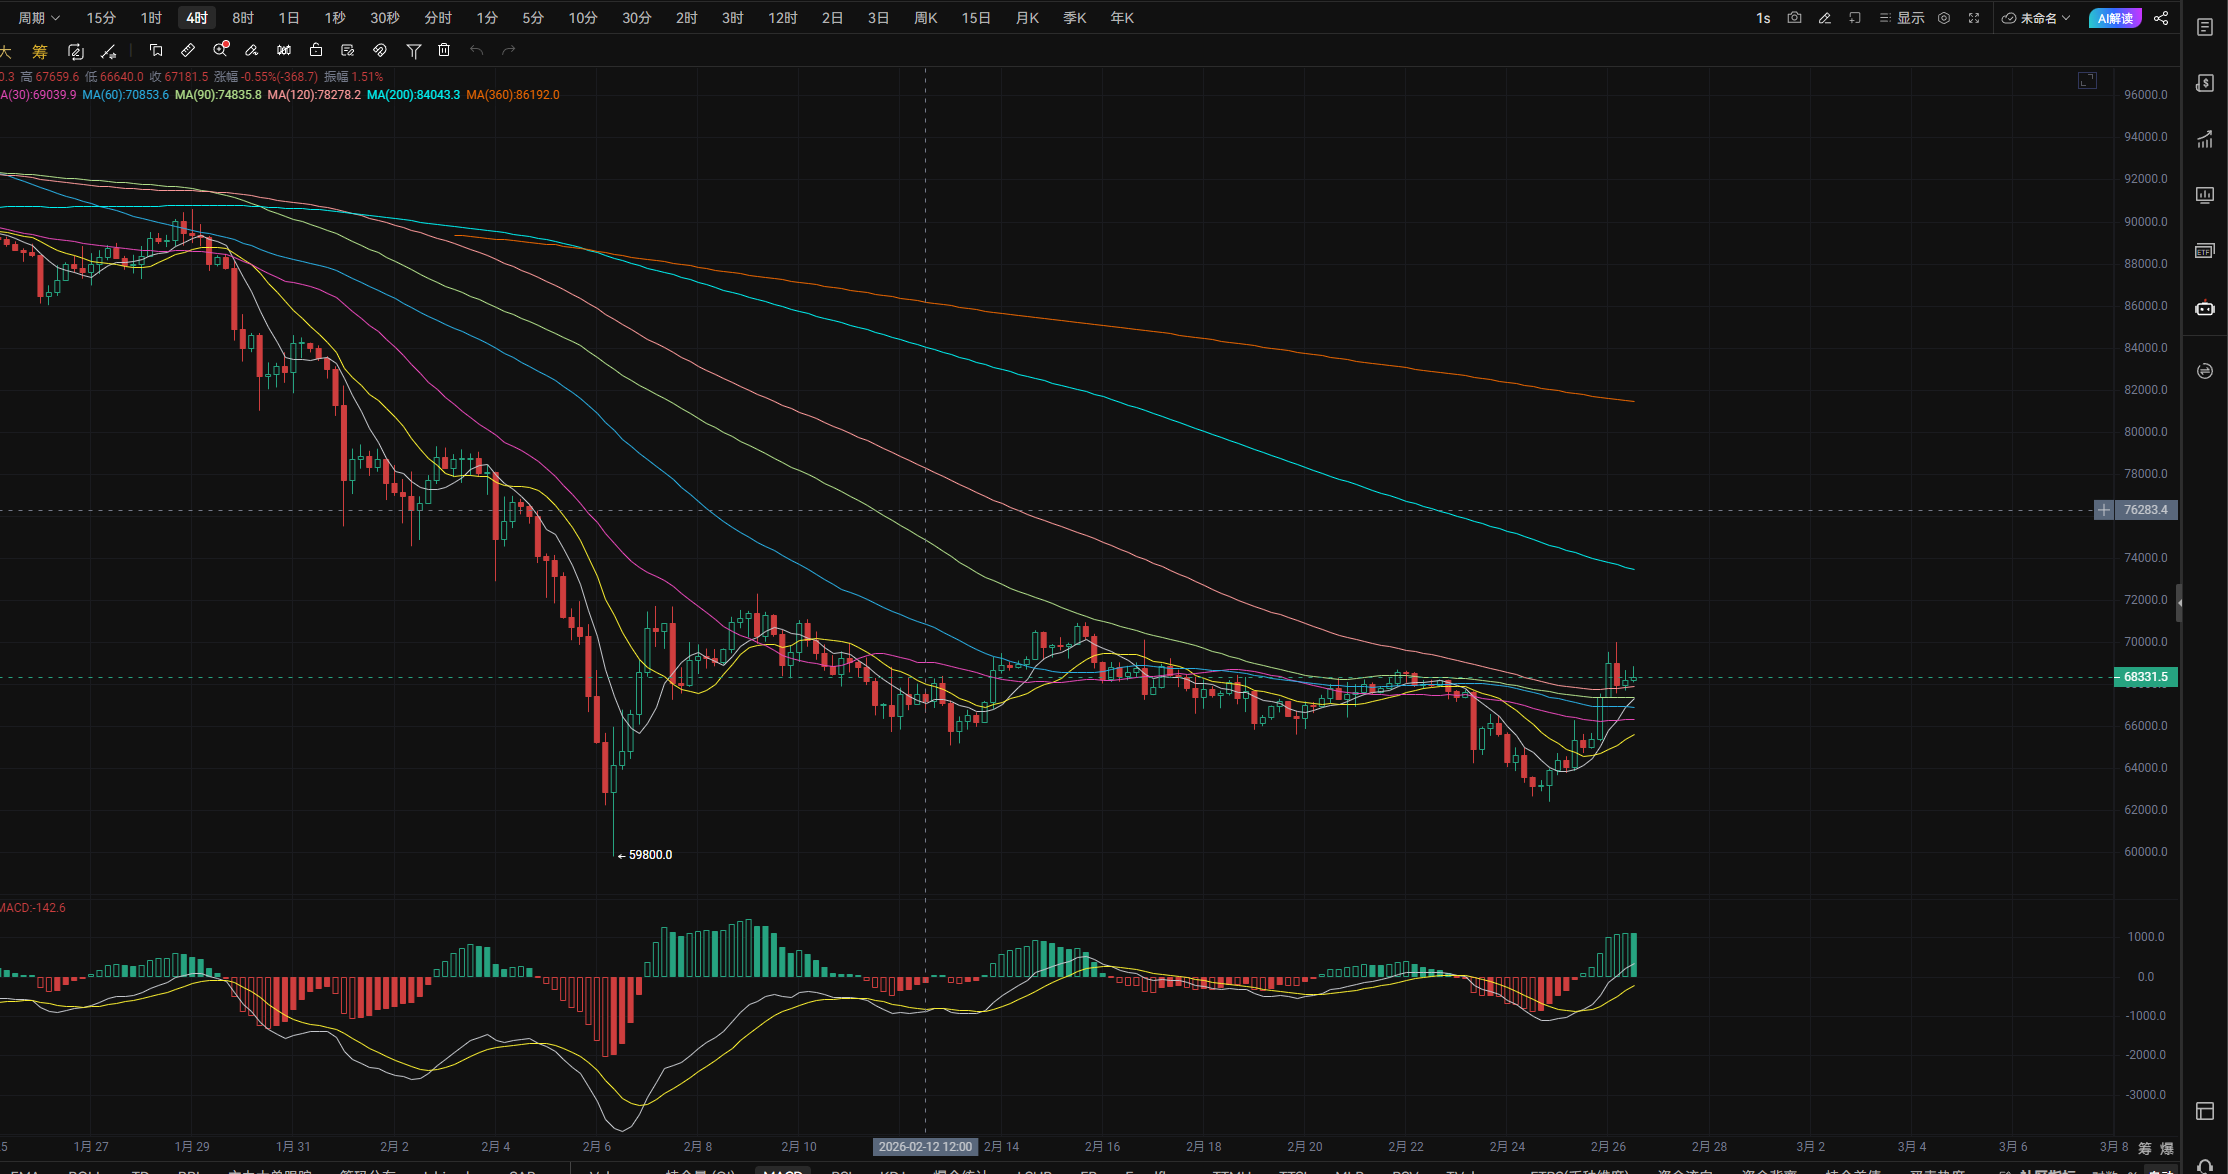Toggle the lock drawings icon

coord(316,50)
